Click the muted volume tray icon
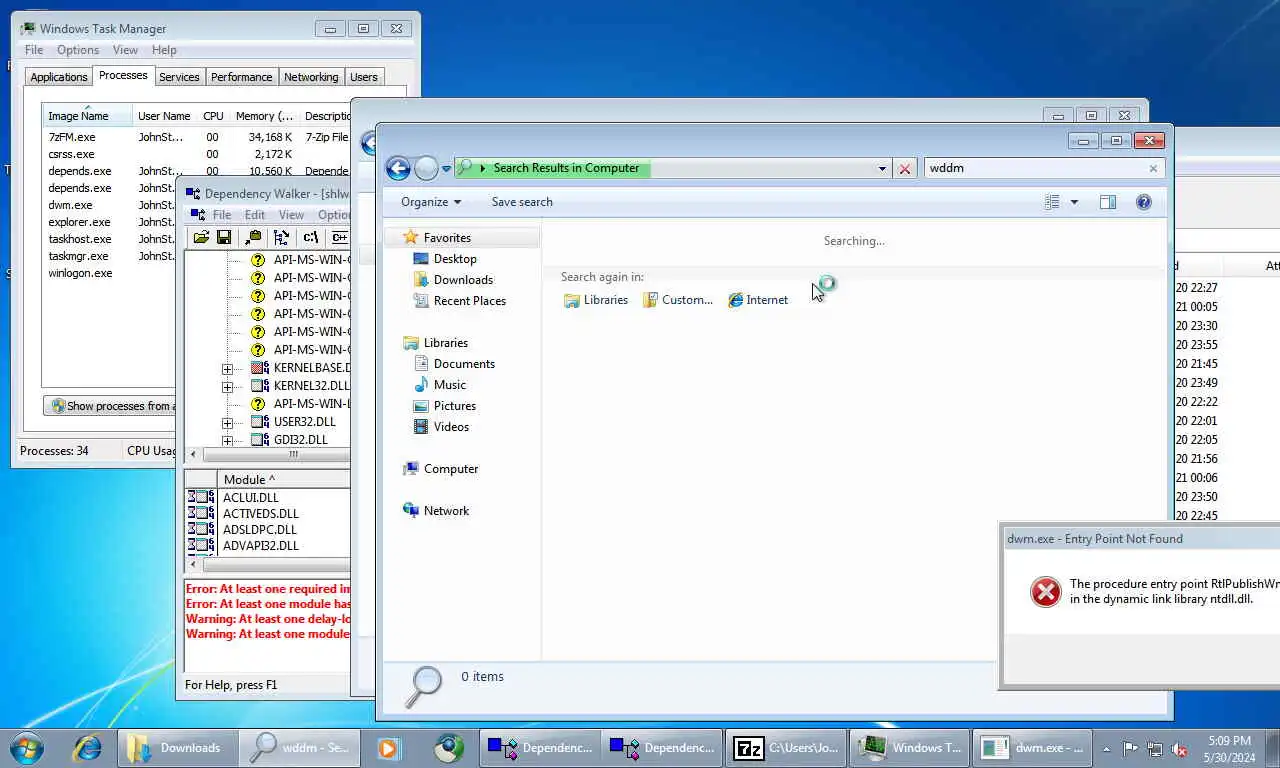 point(1179,748)
